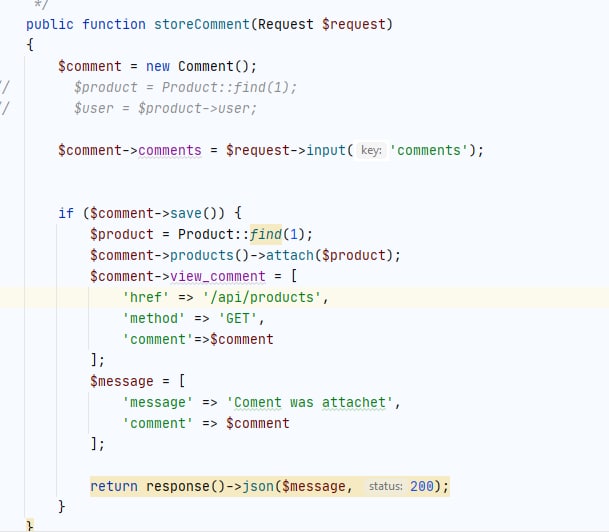The height and width of the screenshot is (532, 609).
Task: Click the json method call
Action: [258, 486]
